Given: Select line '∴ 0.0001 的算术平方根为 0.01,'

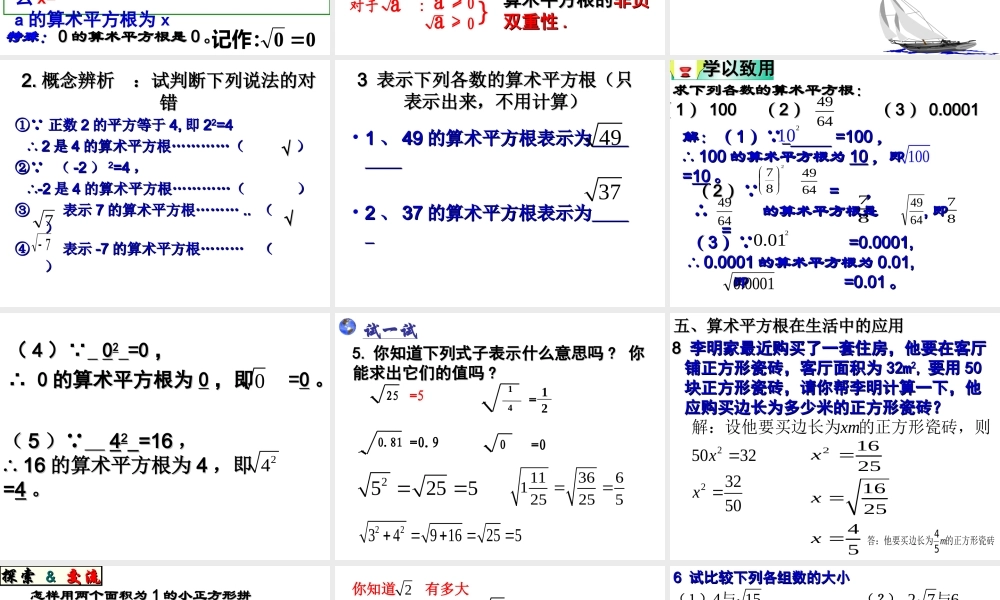Looking at the screenshot, I should point(802,263).
